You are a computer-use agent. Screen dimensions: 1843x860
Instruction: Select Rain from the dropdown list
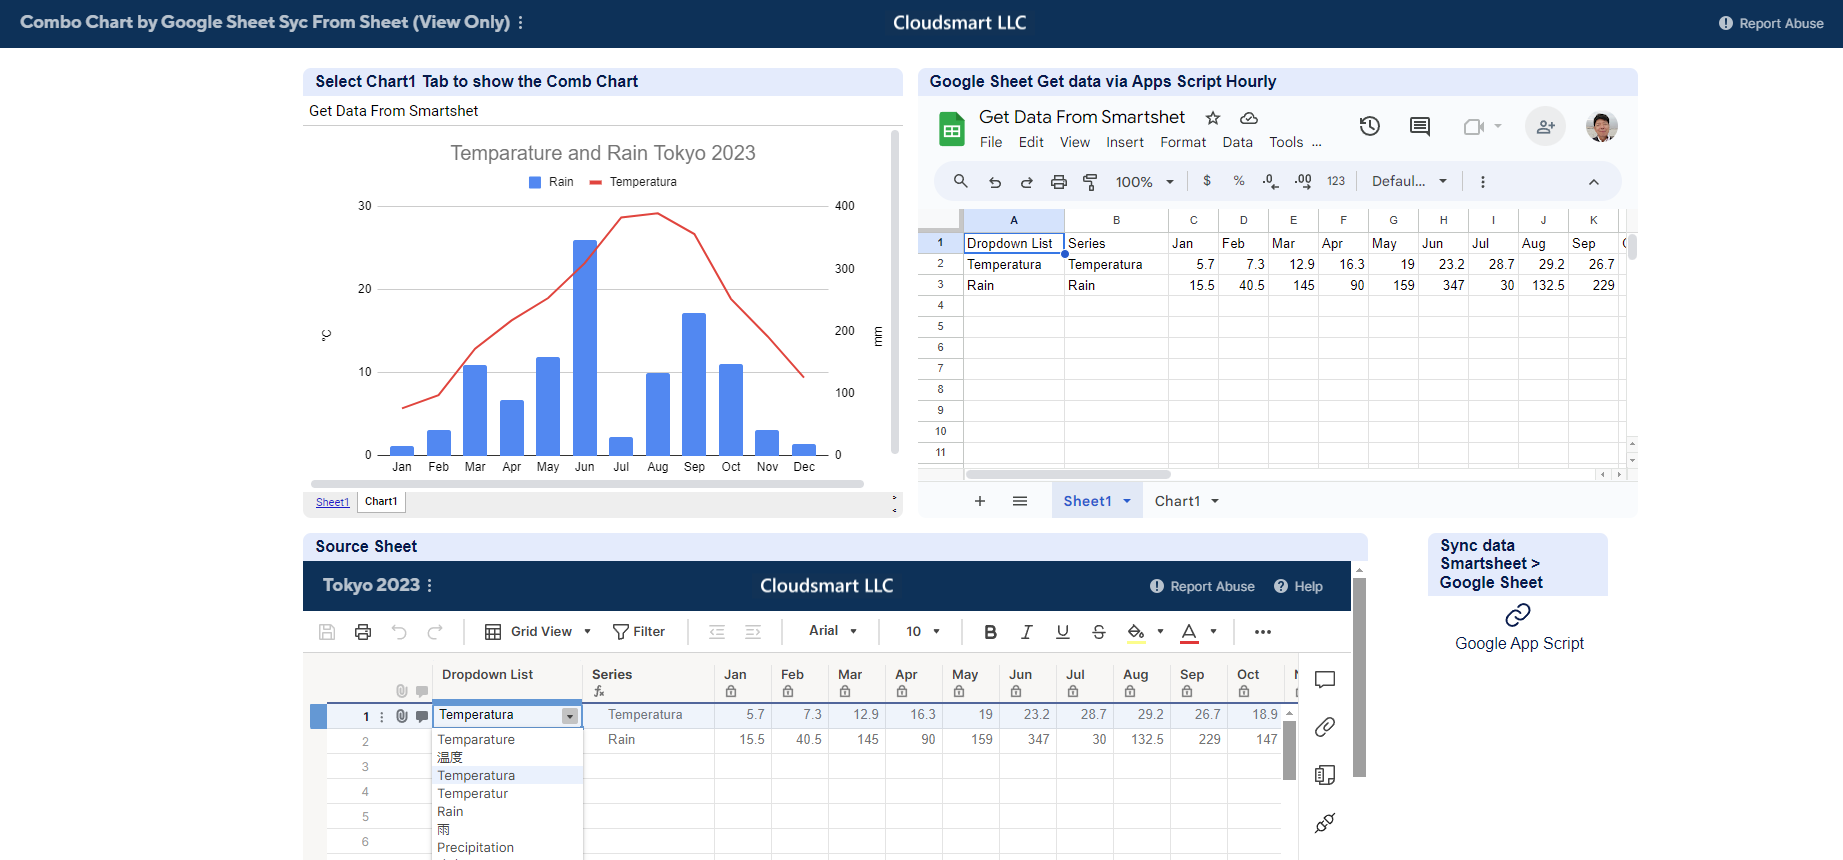pyautogui.click(x=507, y=812)
